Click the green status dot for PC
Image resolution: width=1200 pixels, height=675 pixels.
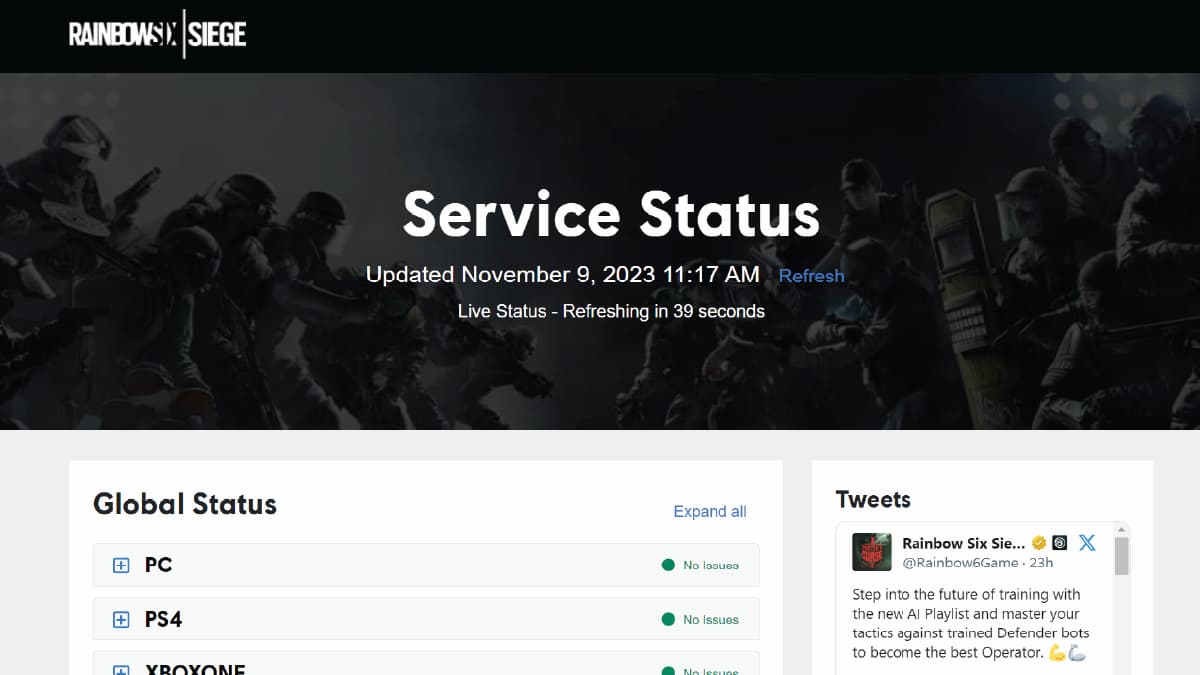(x=668, y=565)
